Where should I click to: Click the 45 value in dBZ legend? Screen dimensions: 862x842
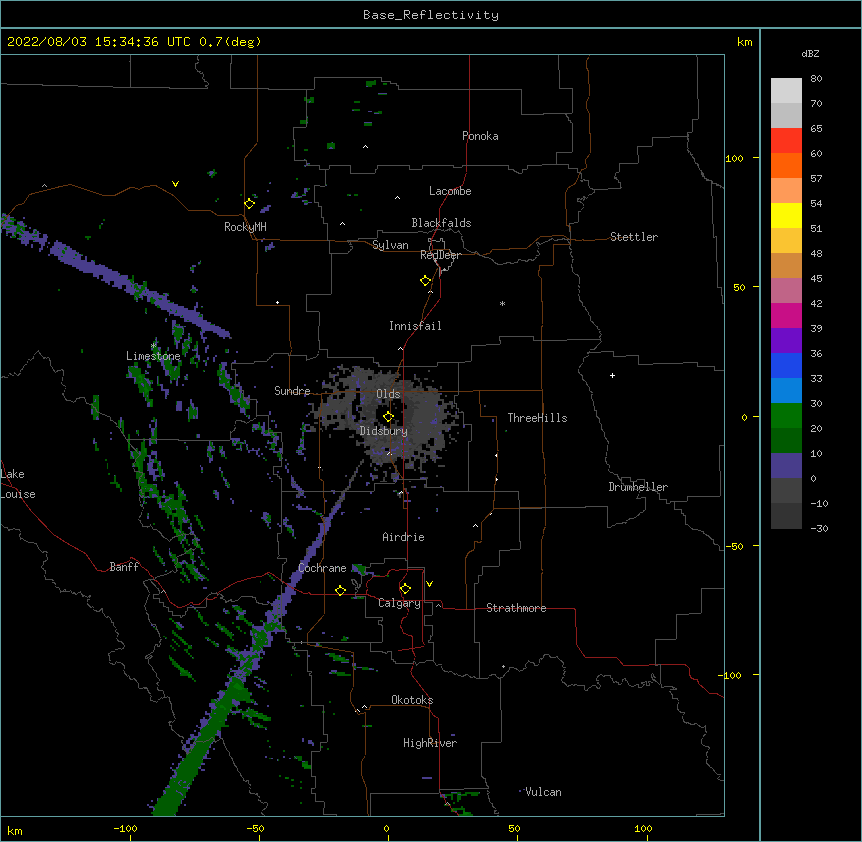(x=816, y=279)
